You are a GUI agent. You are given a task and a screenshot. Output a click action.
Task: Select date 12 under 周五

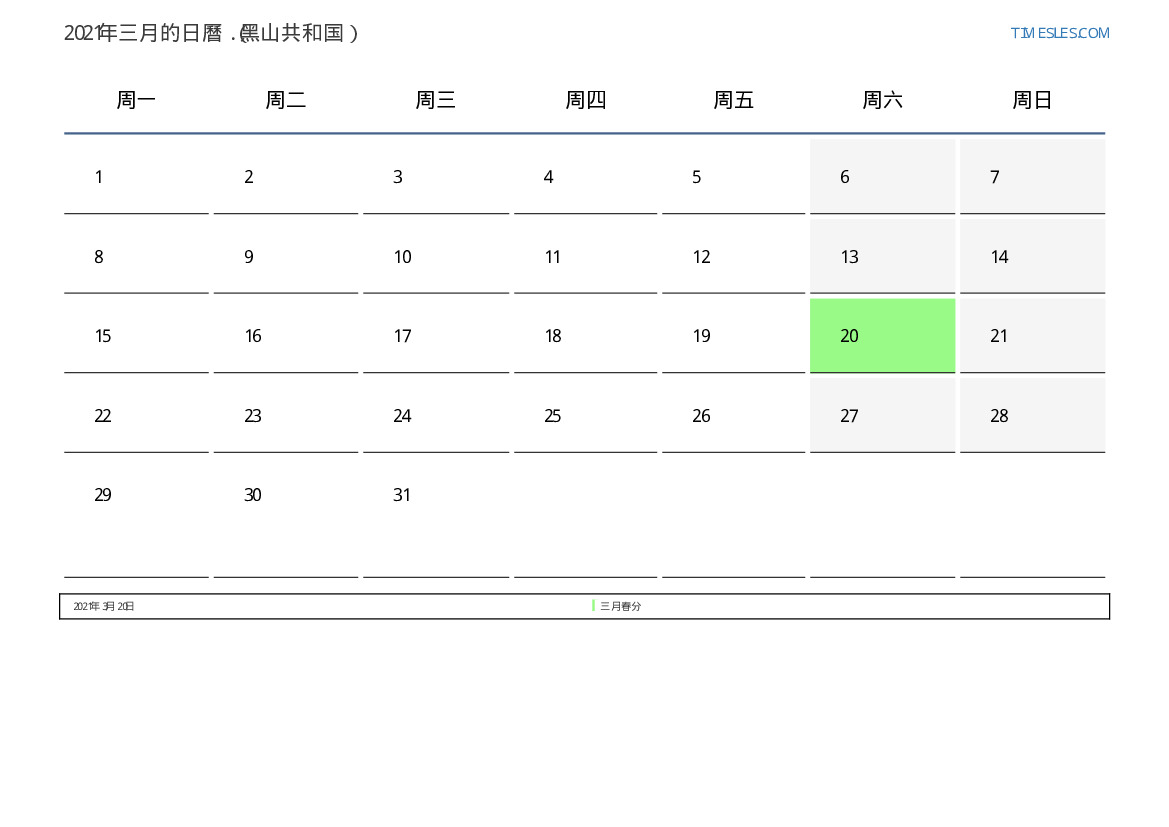point(734,257)
